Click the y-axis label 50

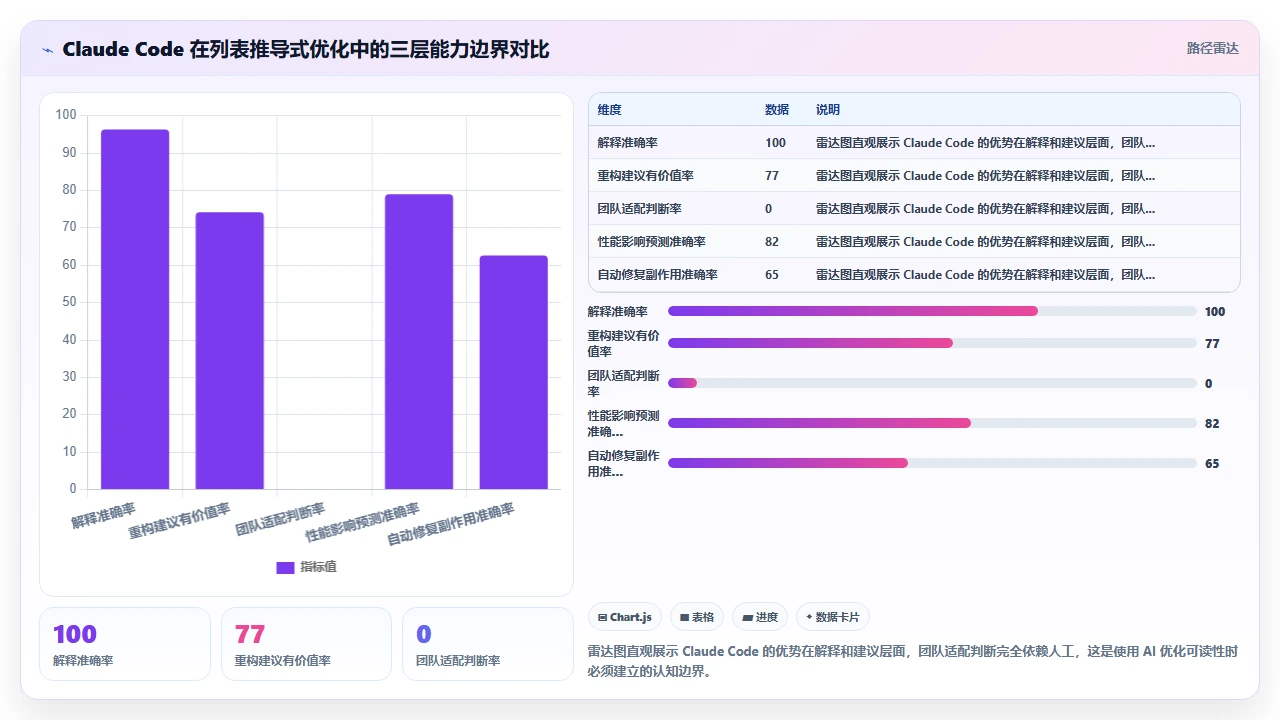[x=69, y=302]
